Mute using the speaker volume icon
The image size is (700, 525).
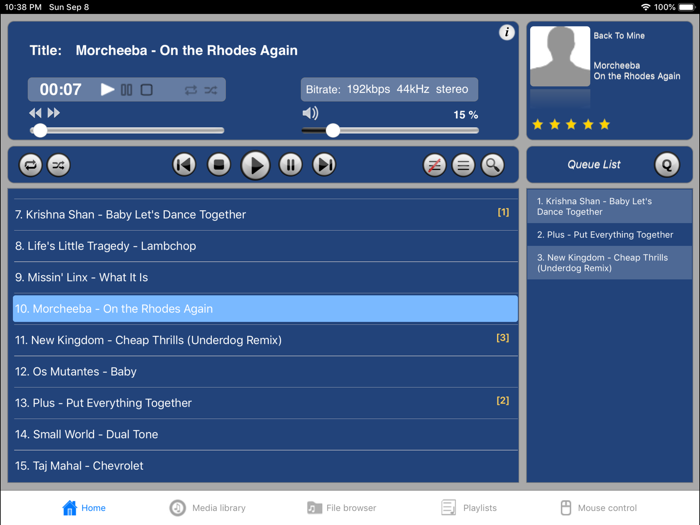click(x=310, y=113)
